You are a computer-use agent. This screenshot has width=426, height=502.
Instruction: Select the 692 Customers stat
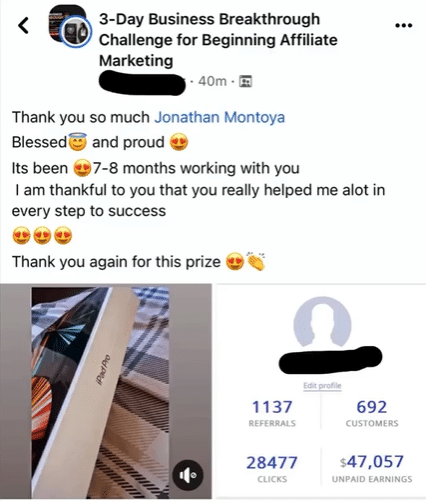click(372, 413)
